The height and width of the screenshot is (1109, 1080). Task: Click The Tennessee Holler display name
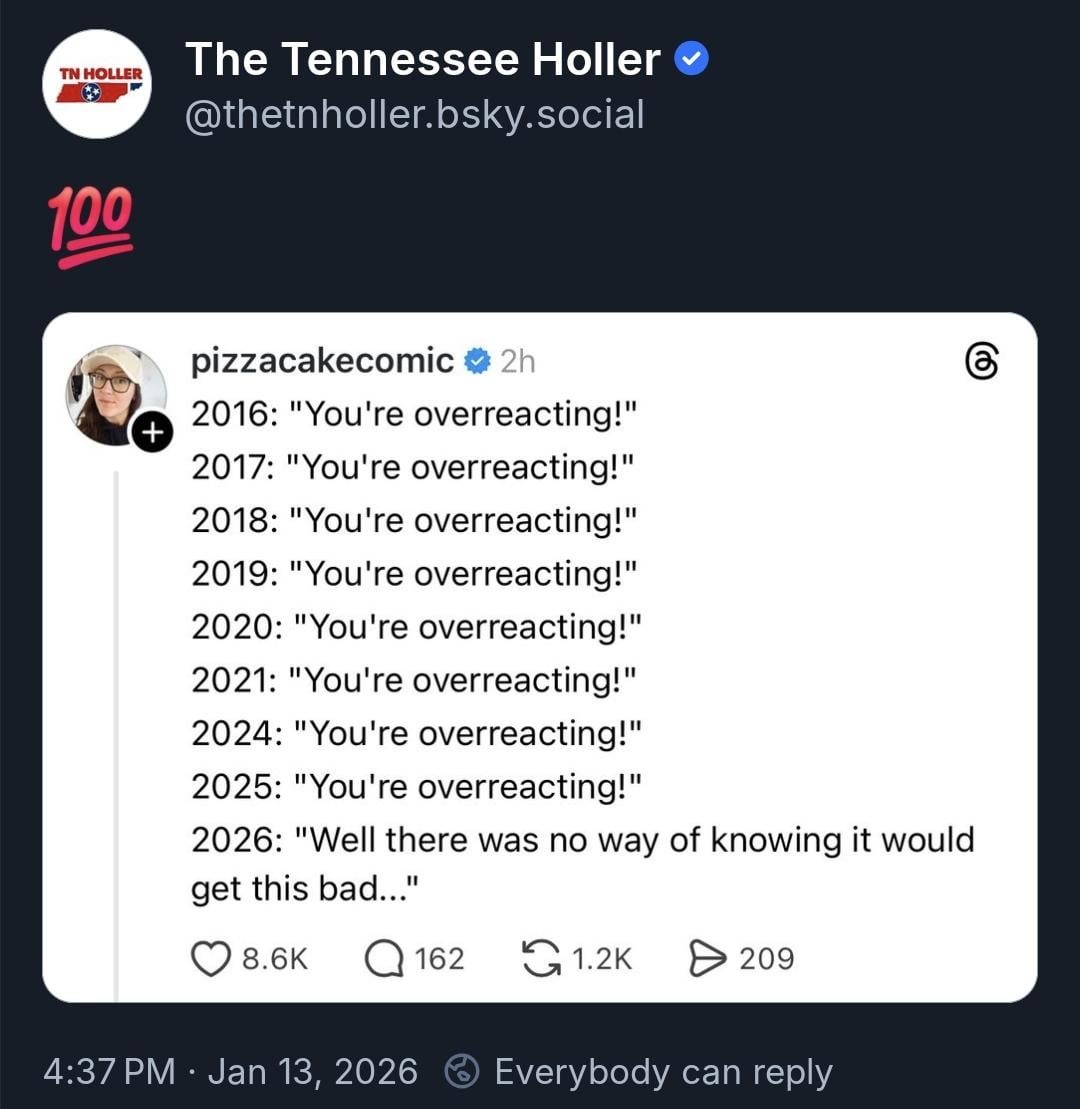pos(422,60)
